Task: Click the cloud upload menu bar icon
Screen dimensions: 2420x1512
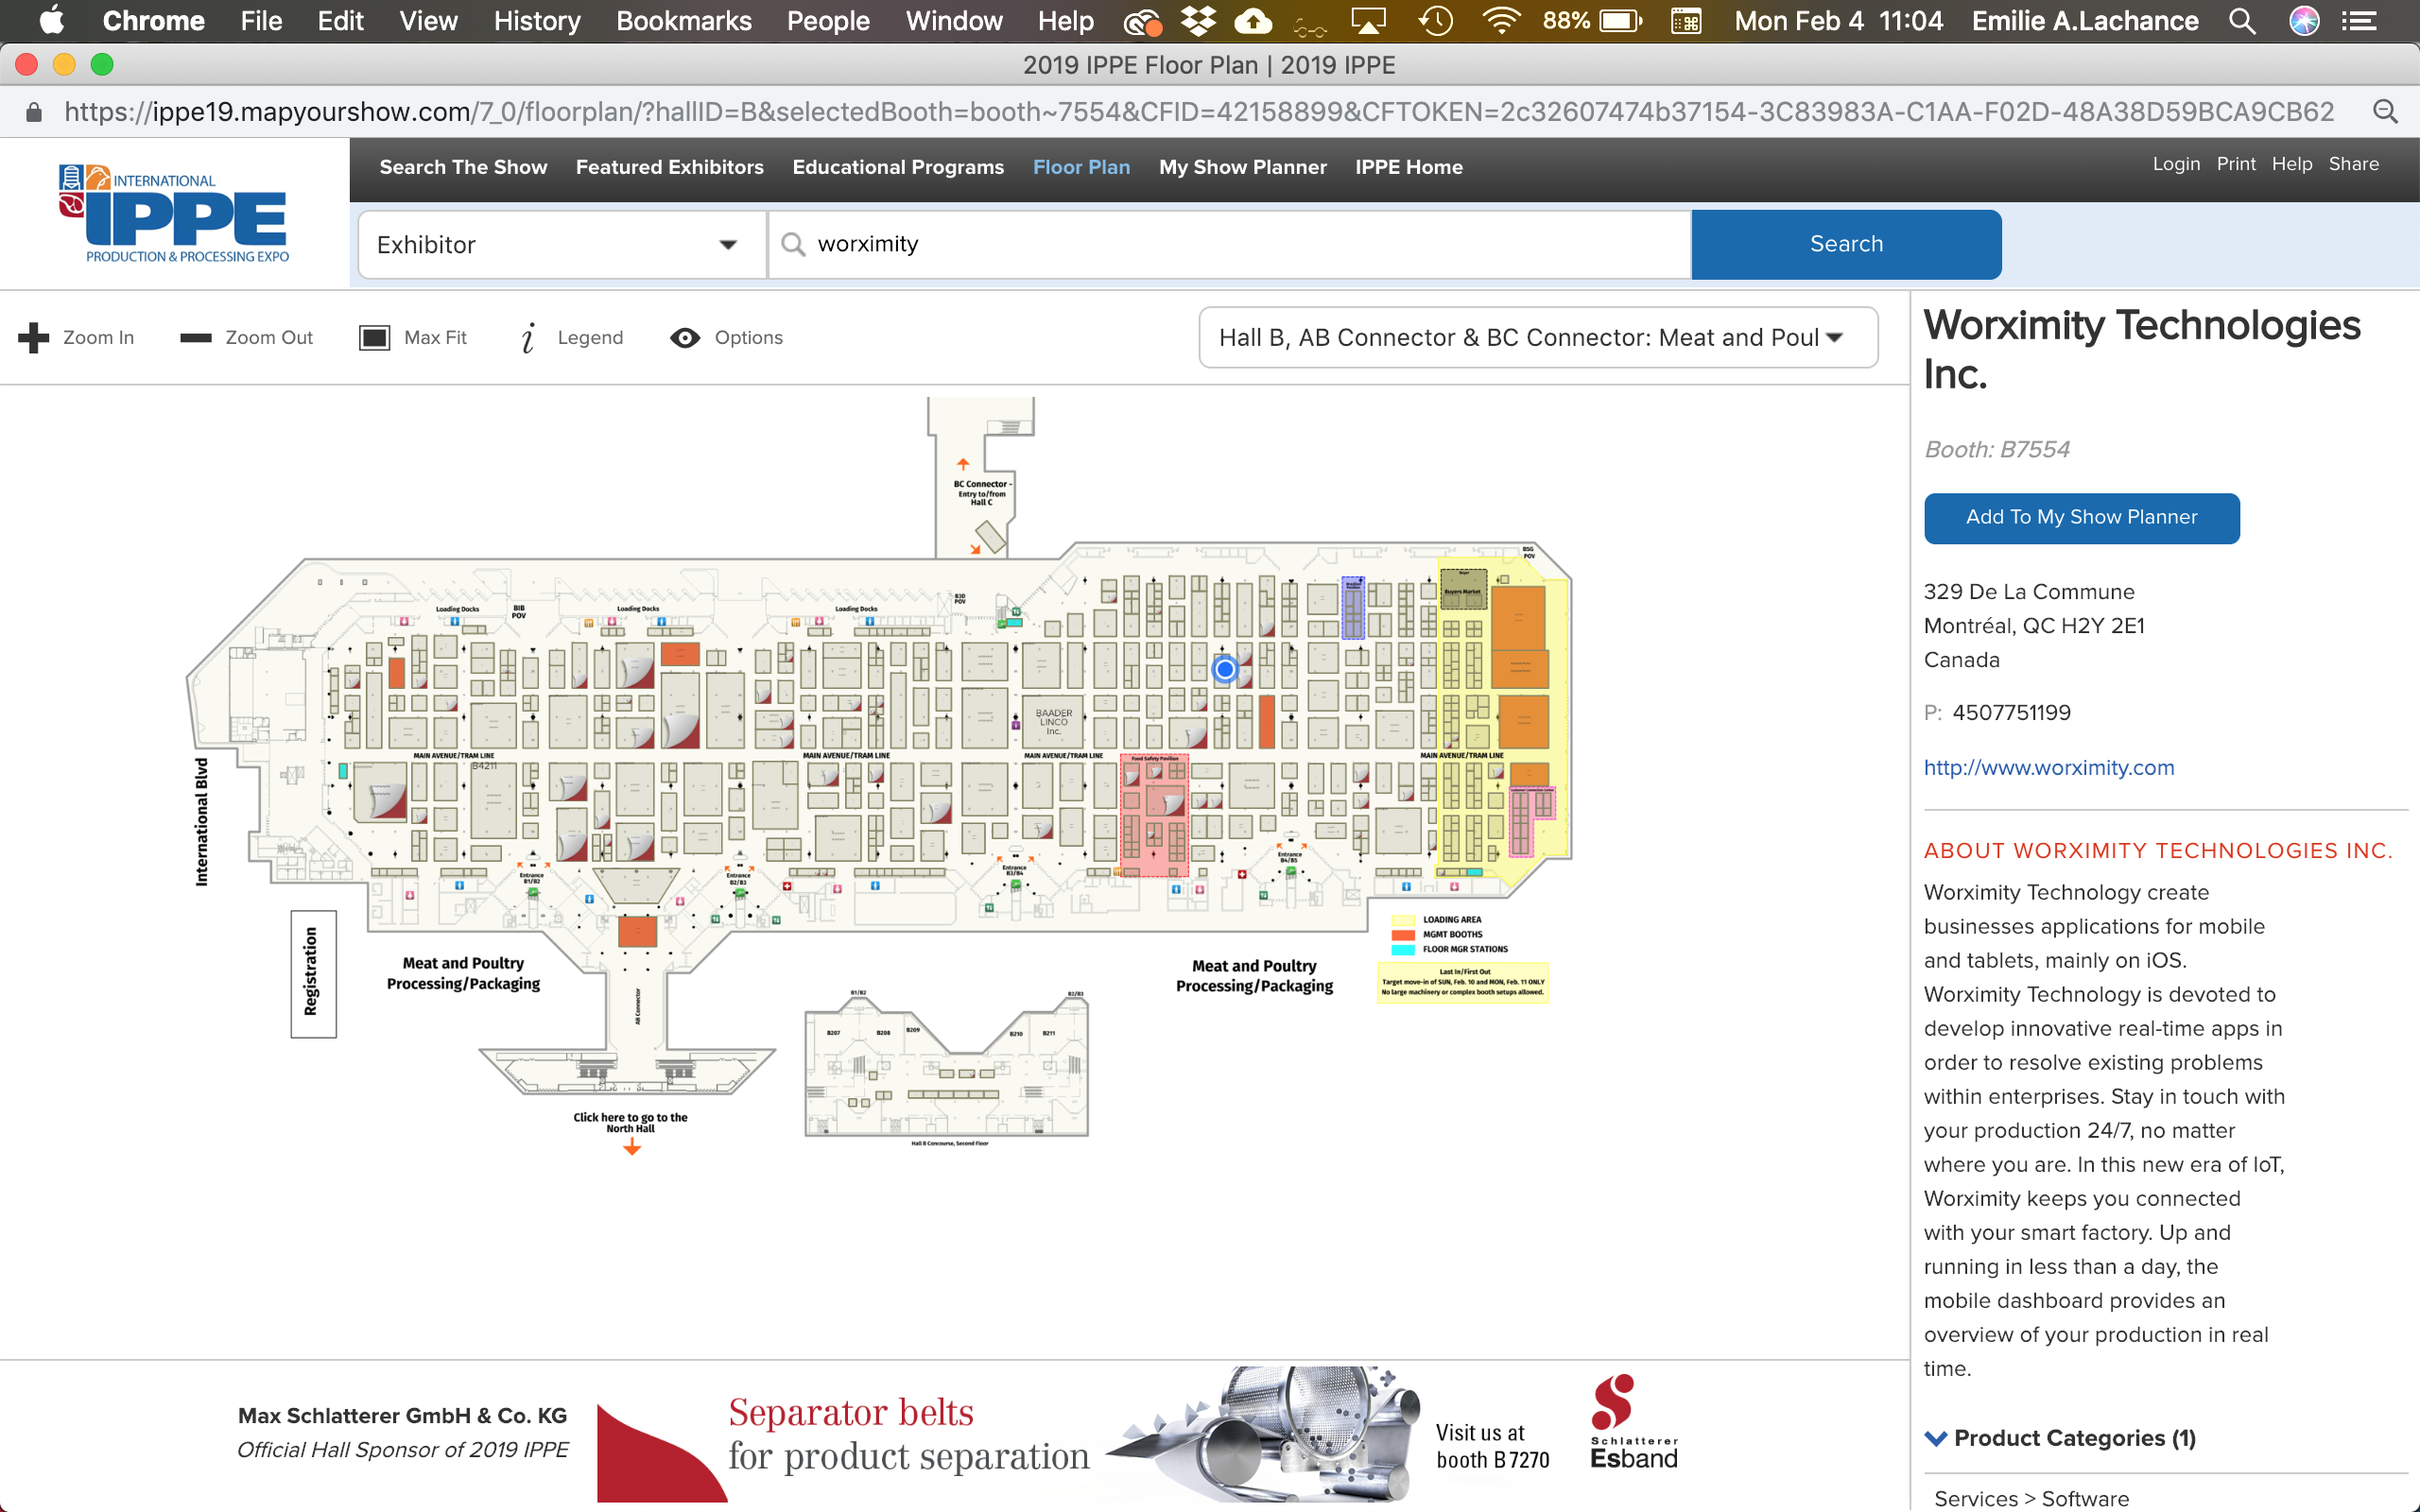Action: (1253, 20)
